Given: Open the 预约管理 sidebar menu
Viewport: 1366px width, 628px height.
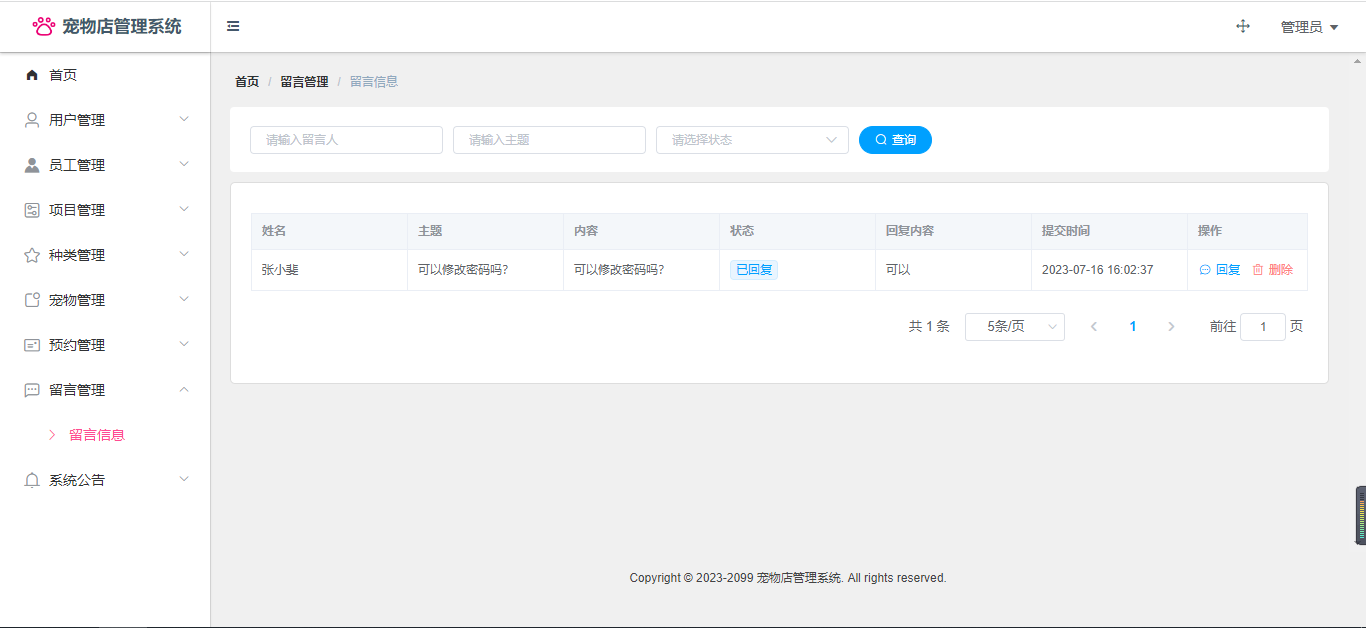Looking at the screenshot, I should (105, 345).
